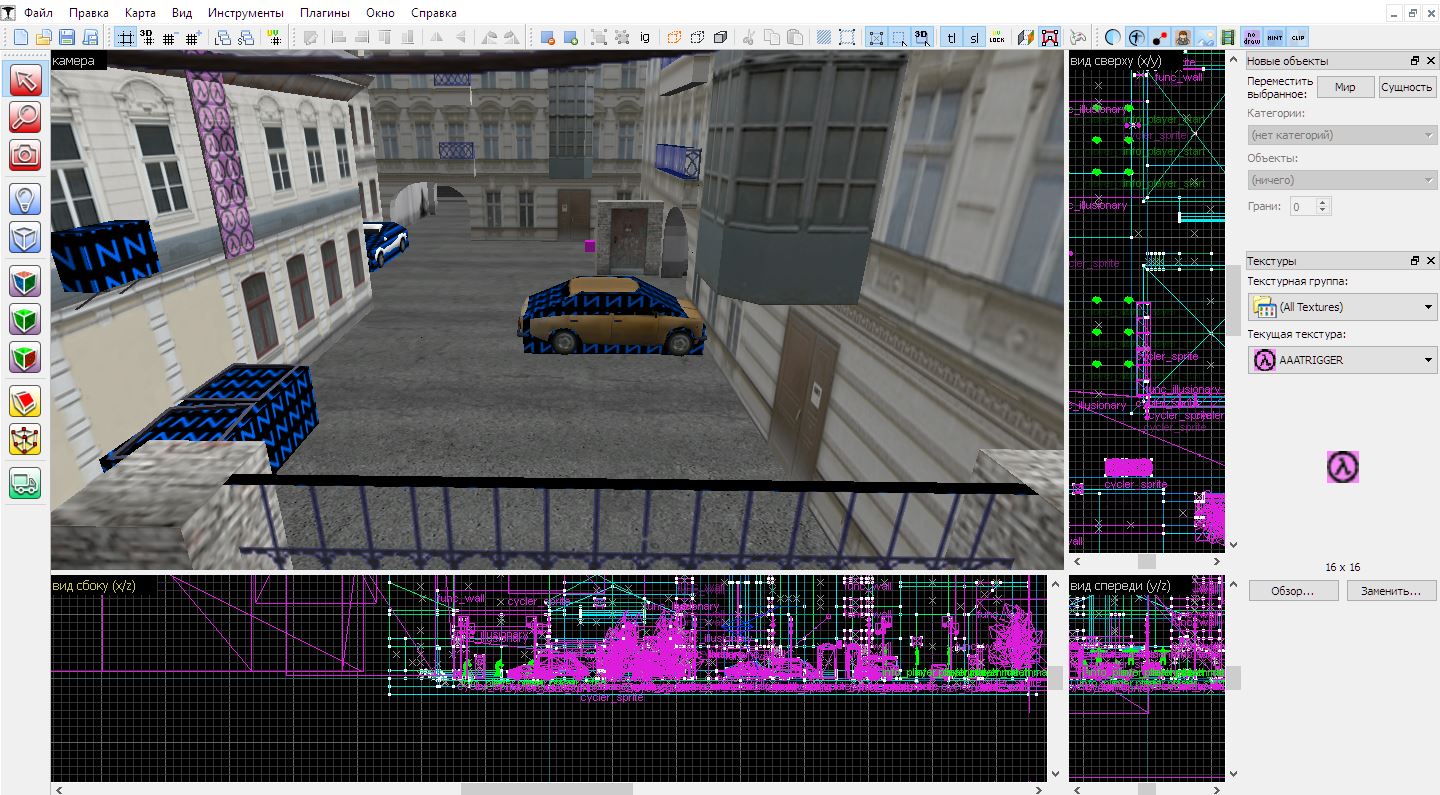Image resolution: width=1440 pixels, height=795 pixels.
Task: Open the Правка menu
Action: pyautogui.click(x=89, y=13)
